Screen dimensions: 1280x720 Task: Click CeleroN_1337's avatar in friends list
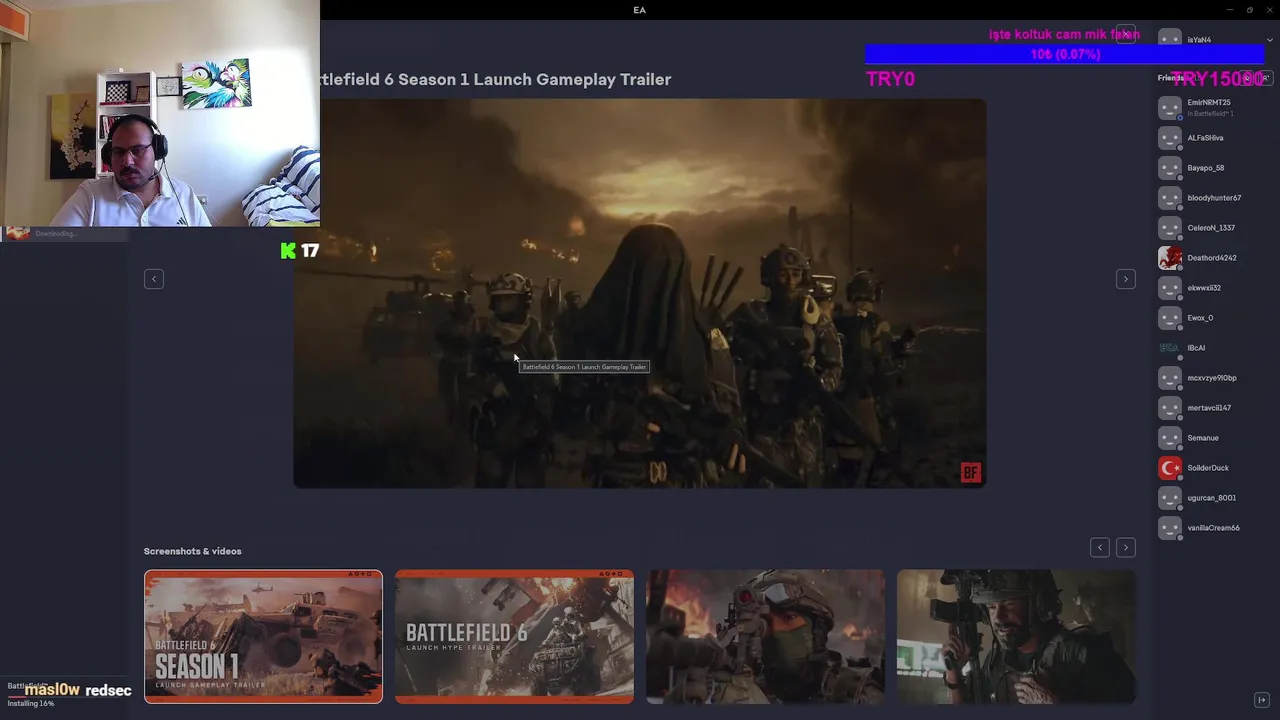click(1169, 228)
